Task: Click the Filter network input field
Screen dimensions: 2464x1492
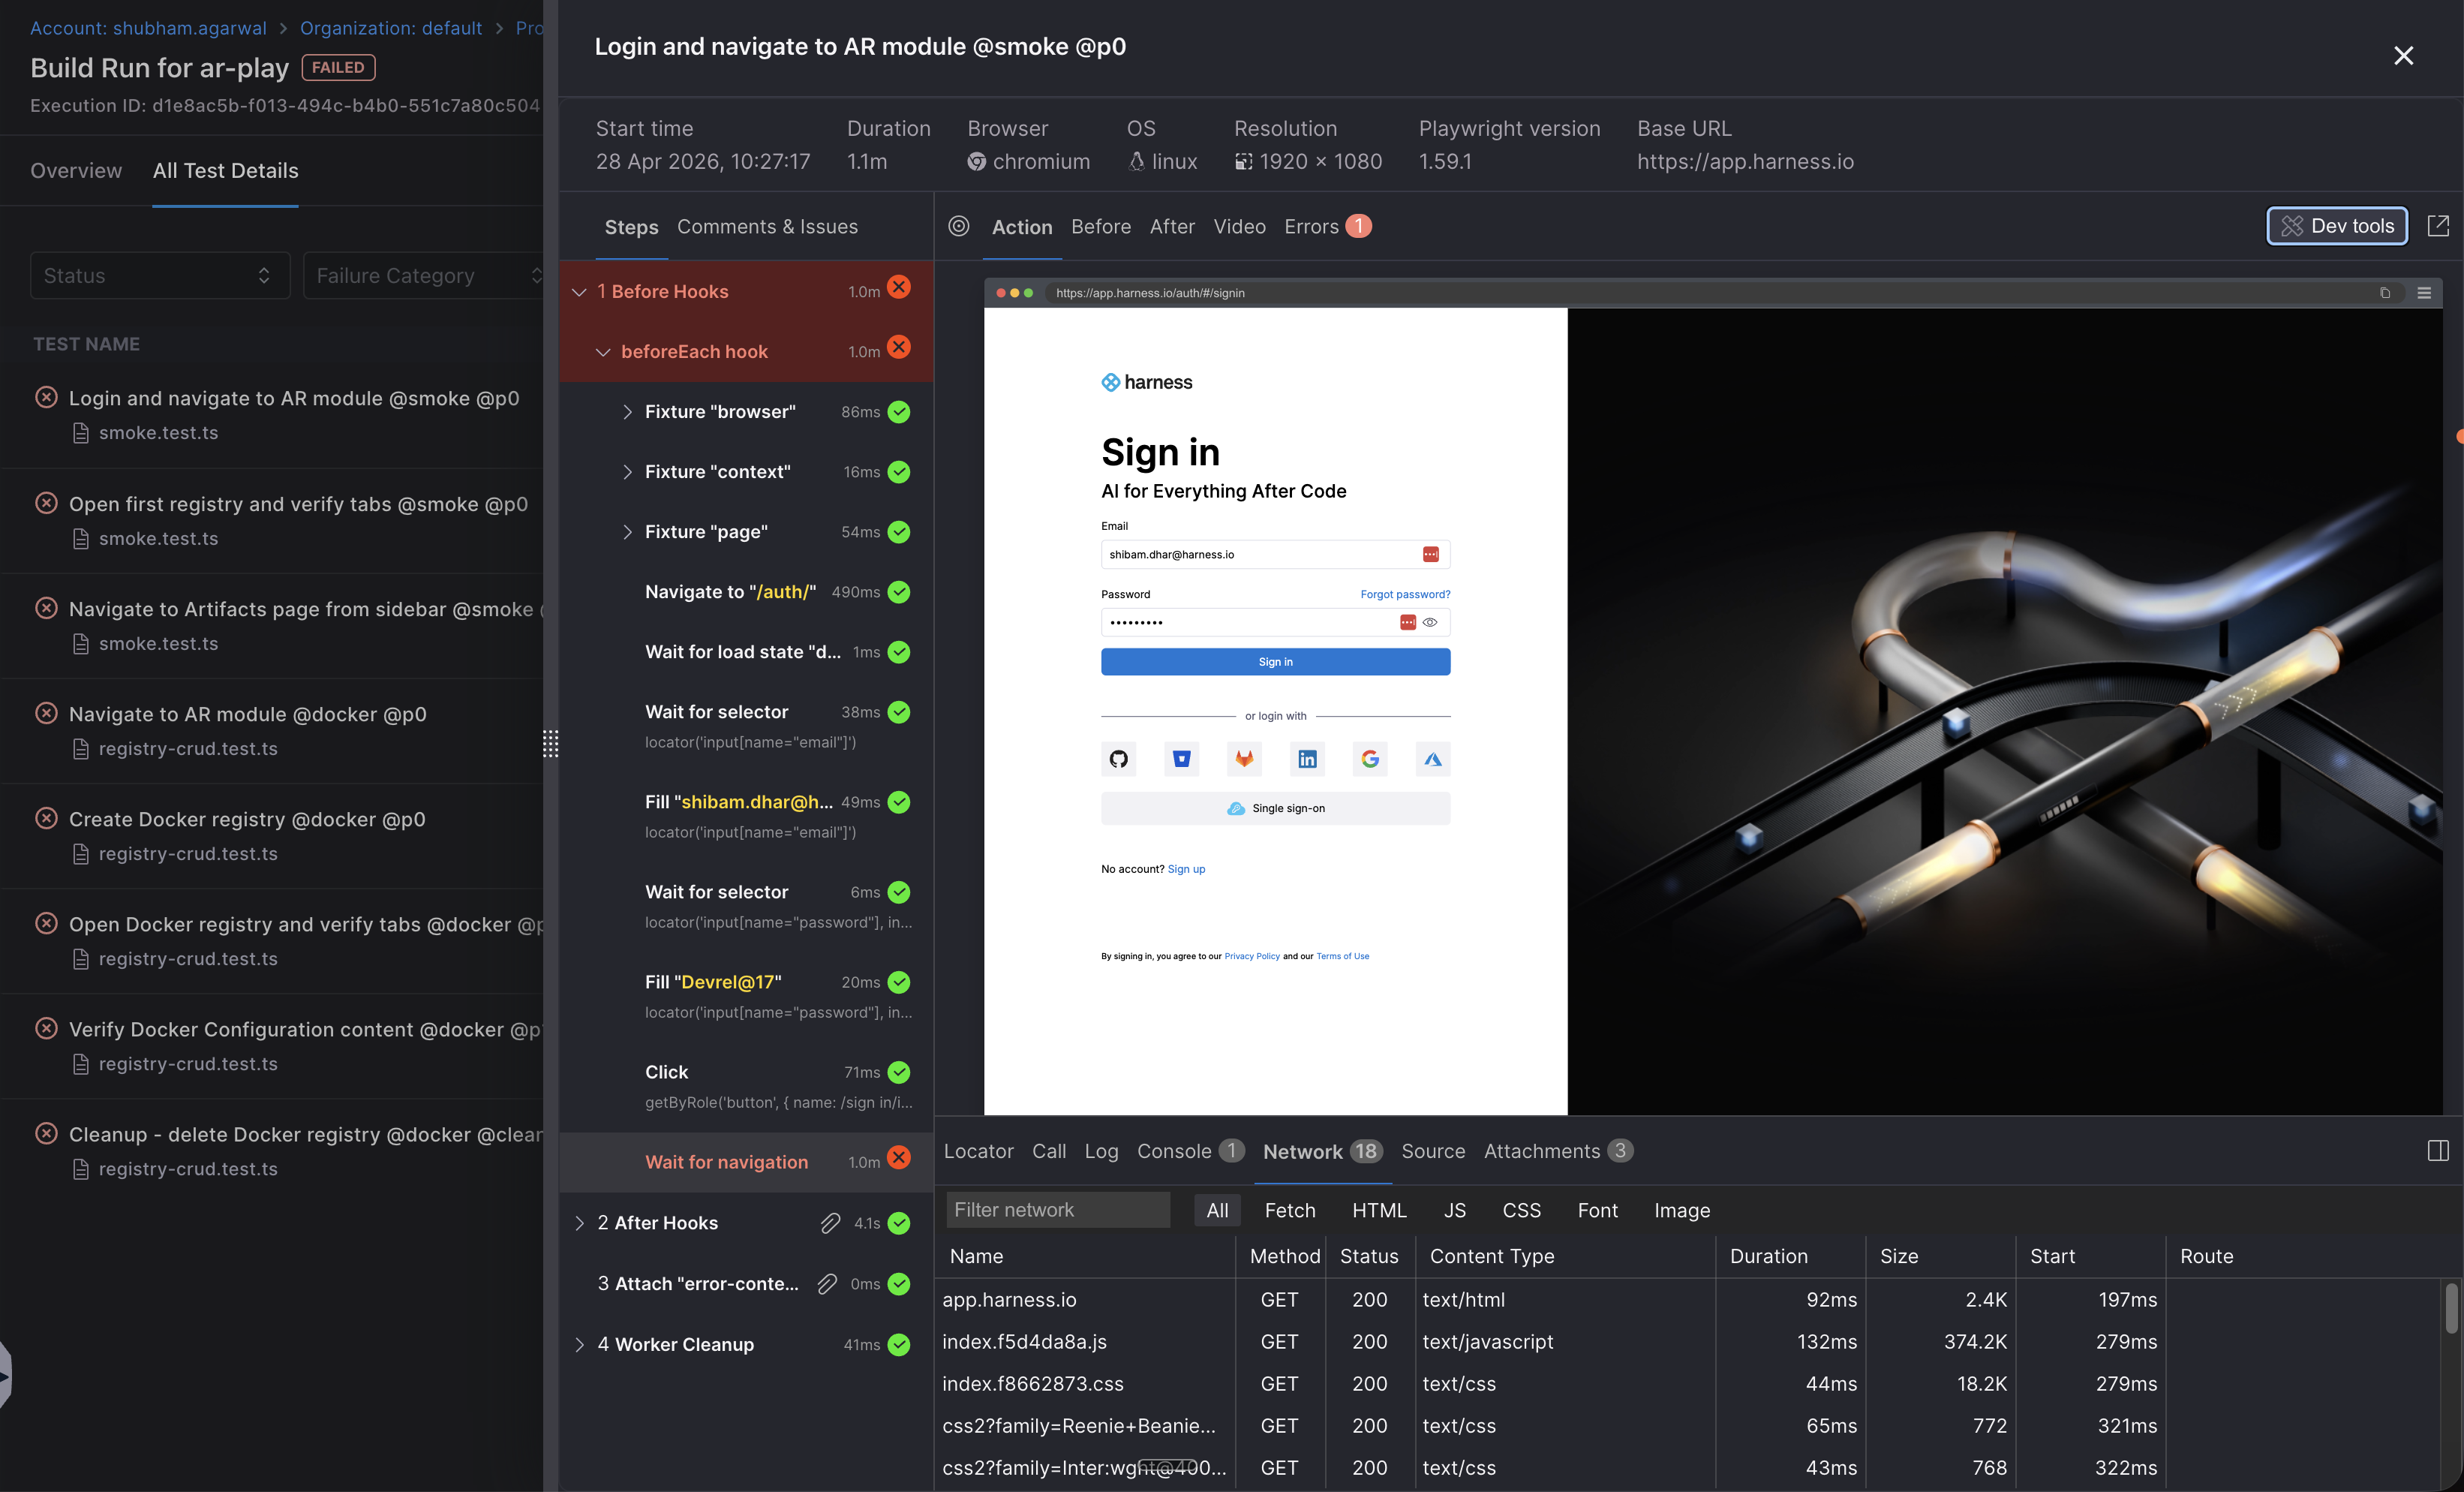Action: tap(1058, 1210)
